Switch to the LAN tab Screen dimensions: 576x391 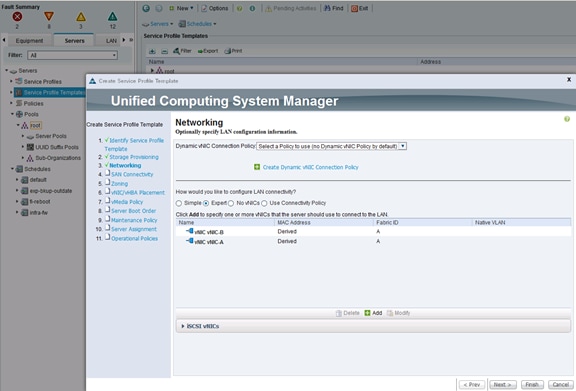coord(111,40)
